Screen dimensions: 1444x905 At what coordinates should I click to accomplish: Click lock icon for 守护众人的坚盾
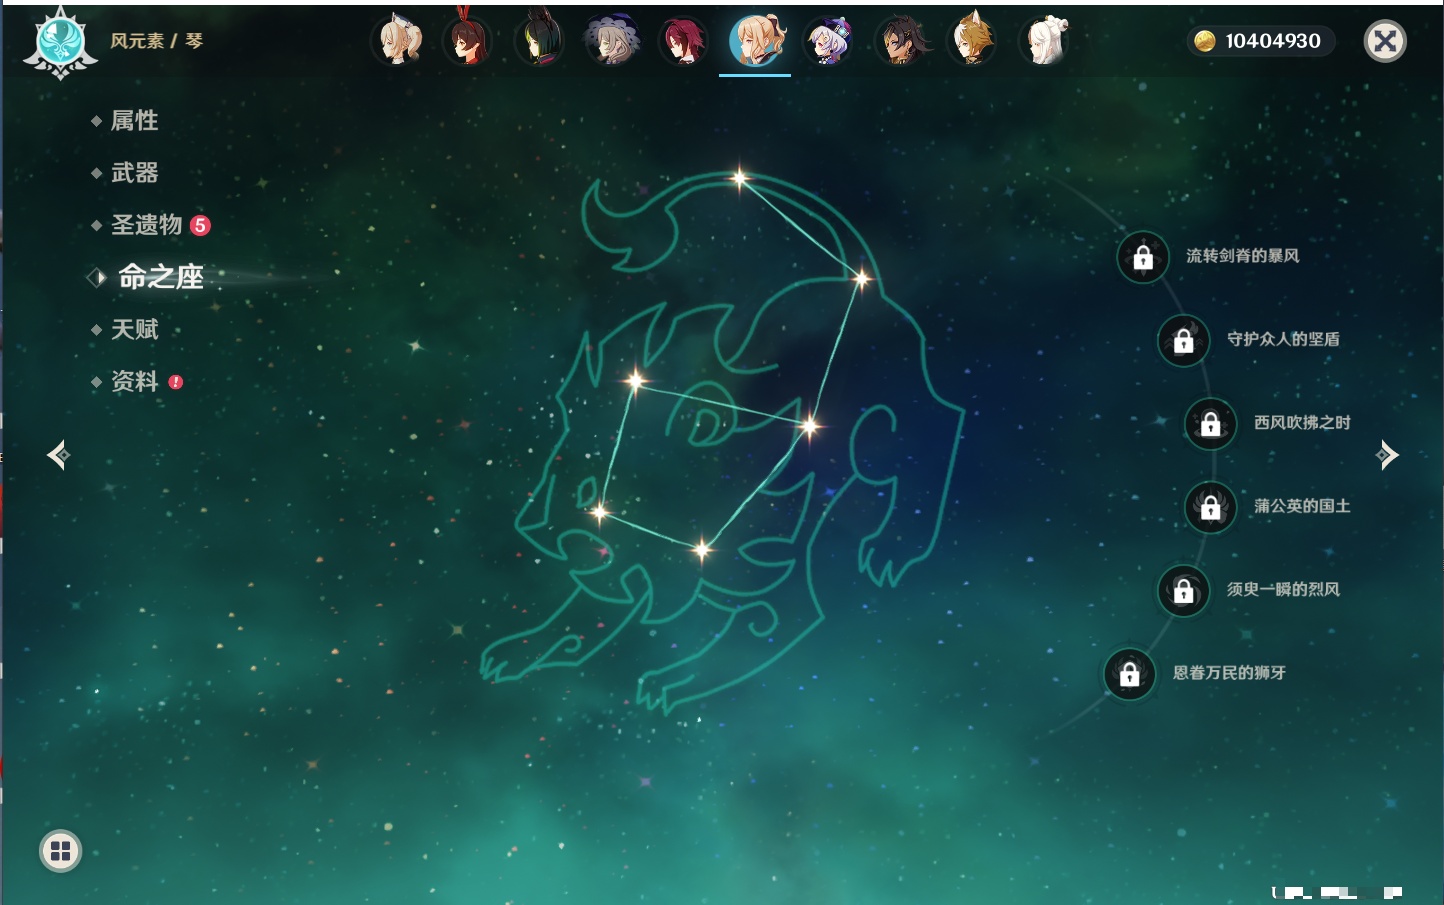(1184, 341)
